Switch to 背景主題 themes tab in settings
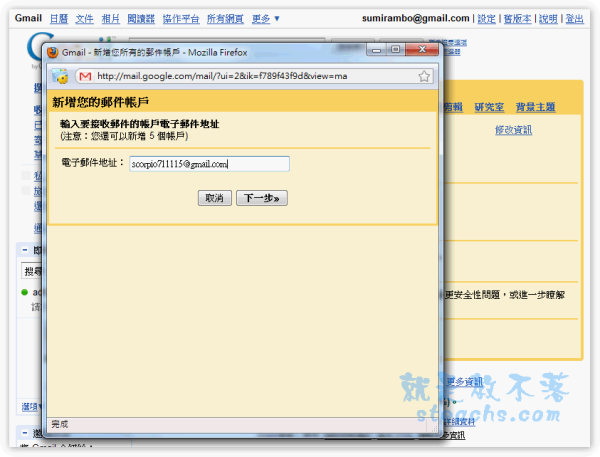Viewport: 600px width, 457px height. (x=535, y=107)
